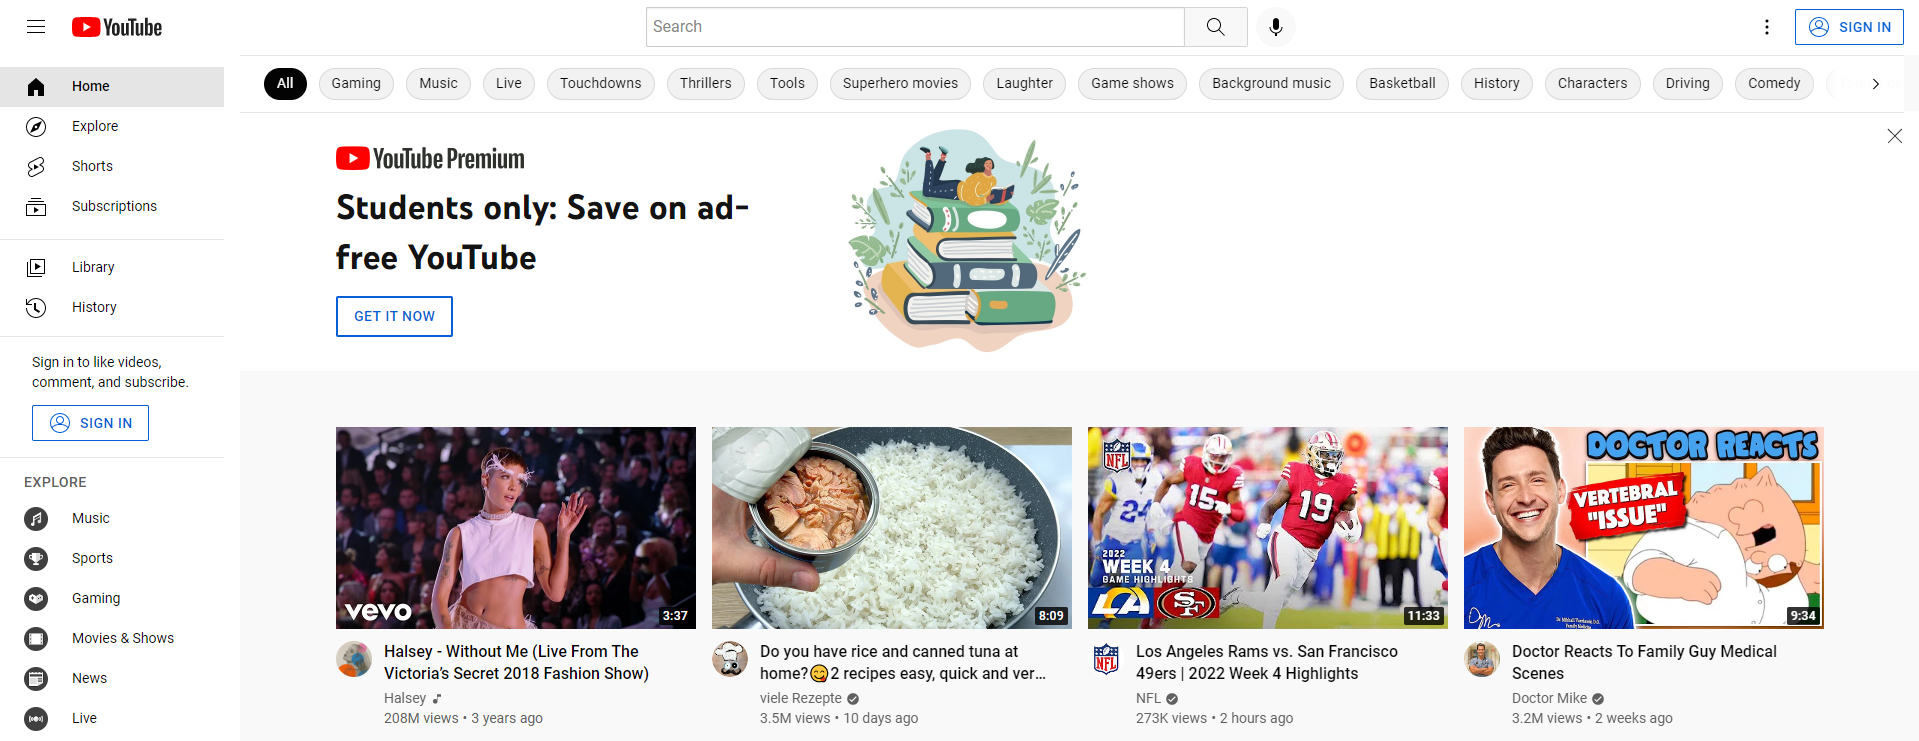Open the Gaming explore icon in sidebar

click(36, 599)
